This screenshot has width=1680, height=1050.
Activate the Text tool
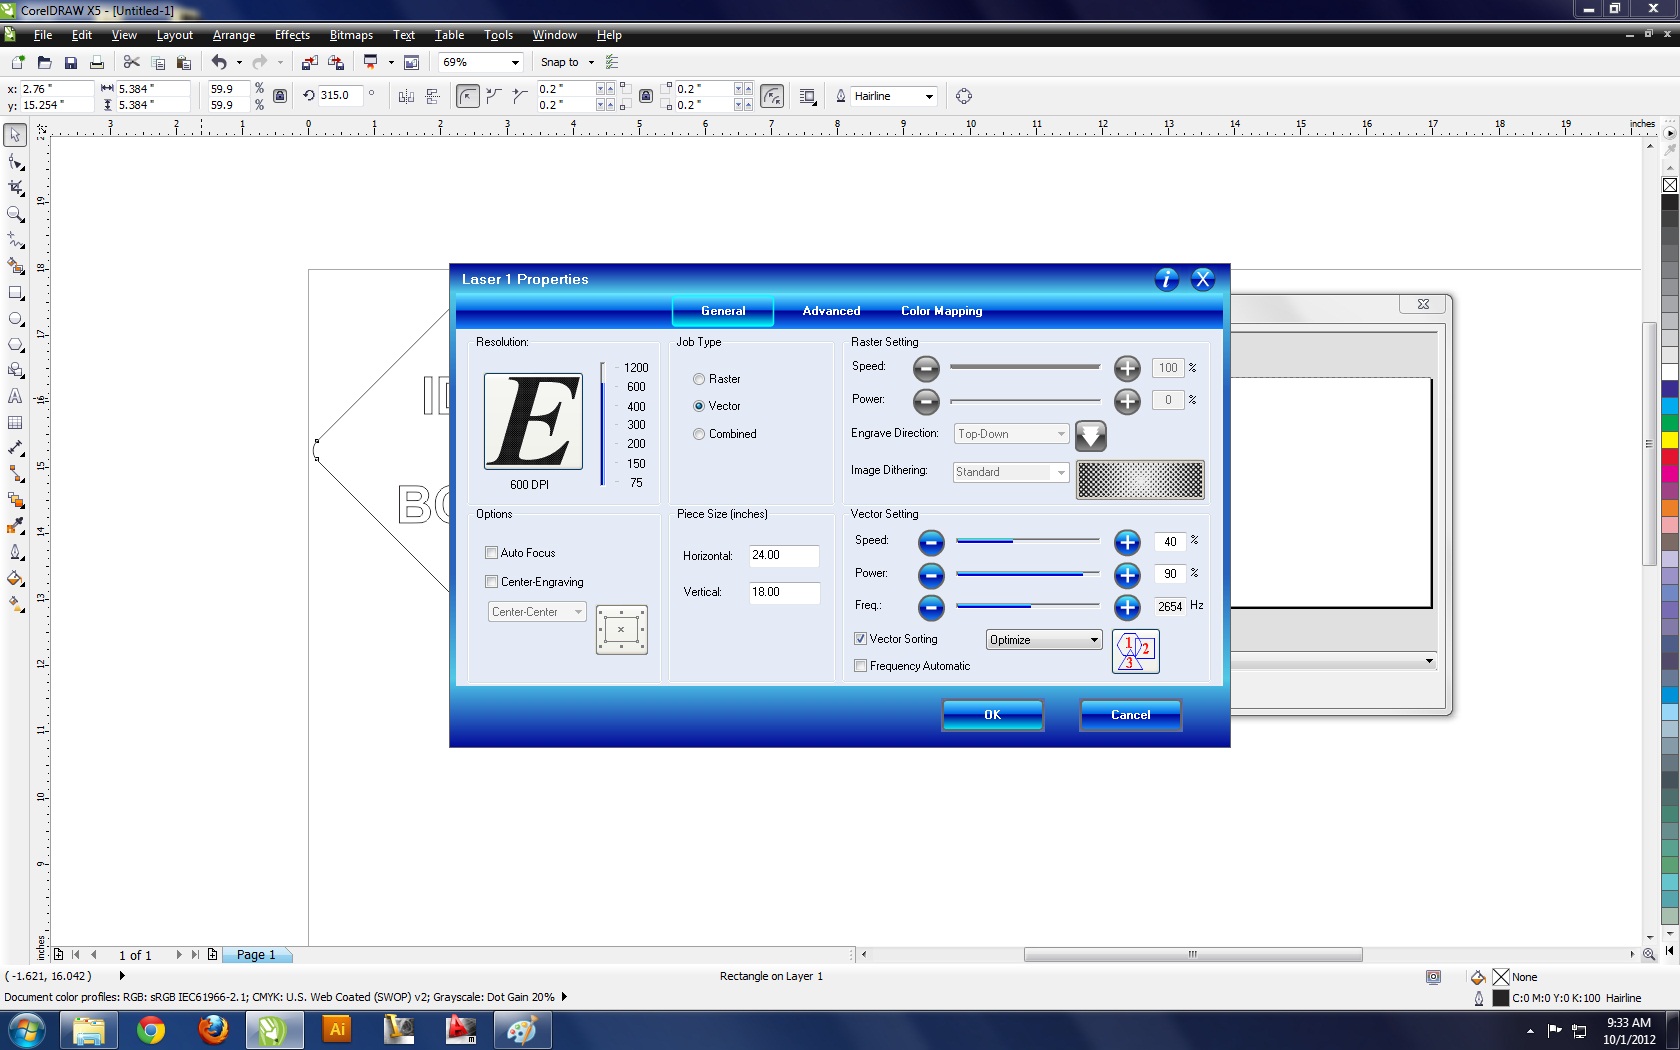(15, 397)
